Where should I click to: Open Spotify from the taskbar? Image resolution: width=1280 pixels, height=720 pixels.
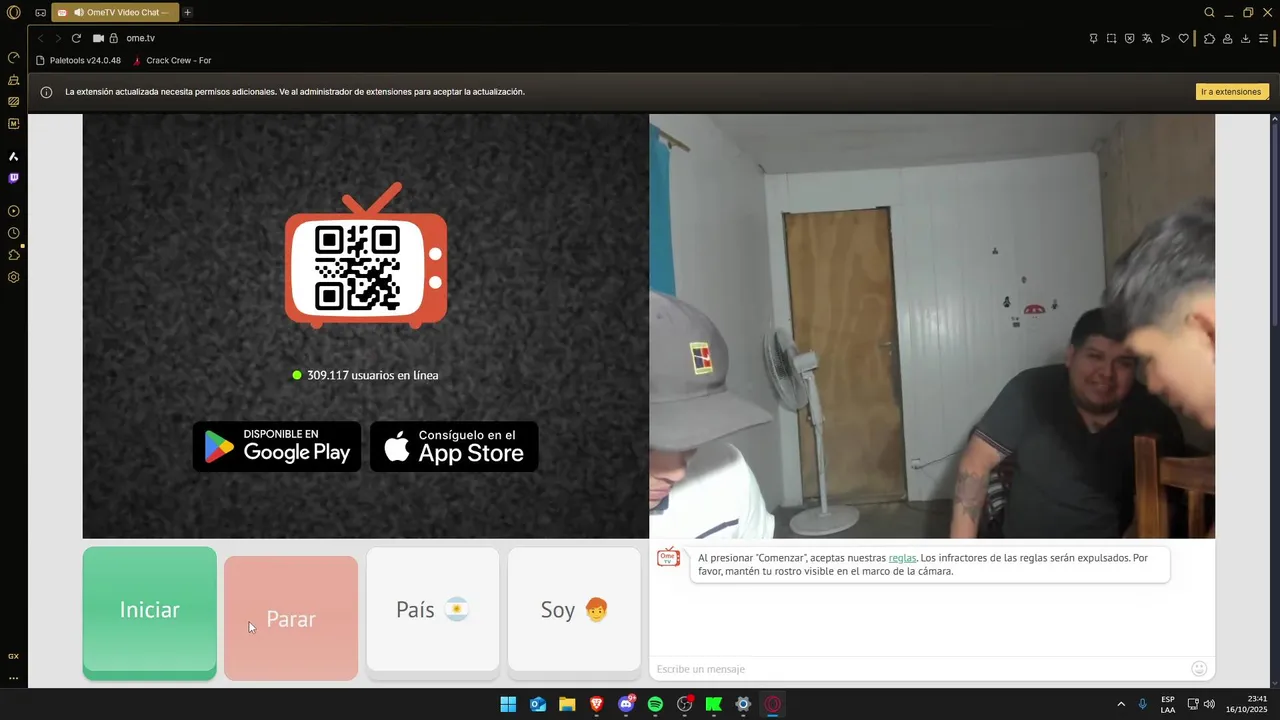click(x=655, y=704)
